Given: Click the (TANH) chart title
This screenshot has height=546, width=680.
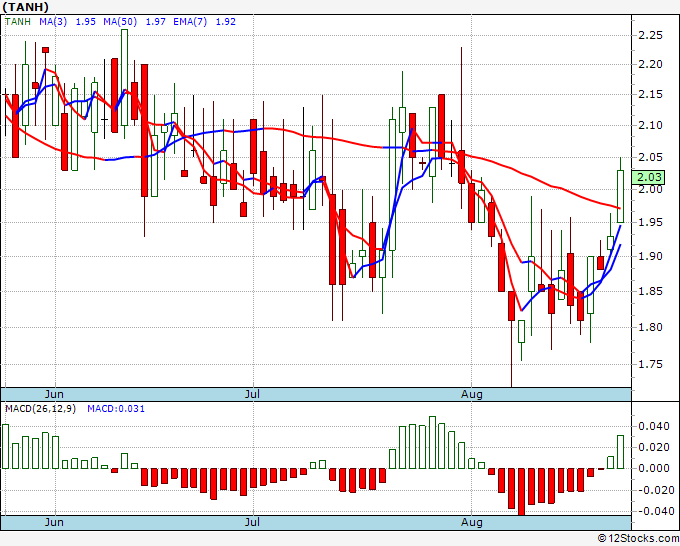Looking at the screenshot, I should pos(25,7).
